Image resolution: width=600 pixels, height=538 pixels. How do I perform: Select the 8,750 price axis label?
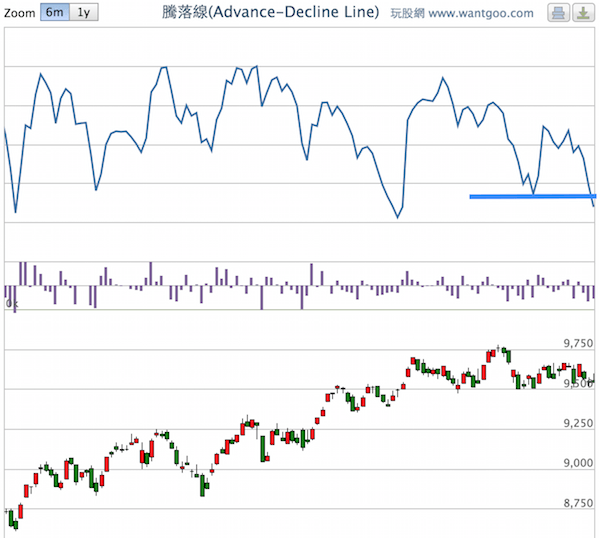(579, 503)
